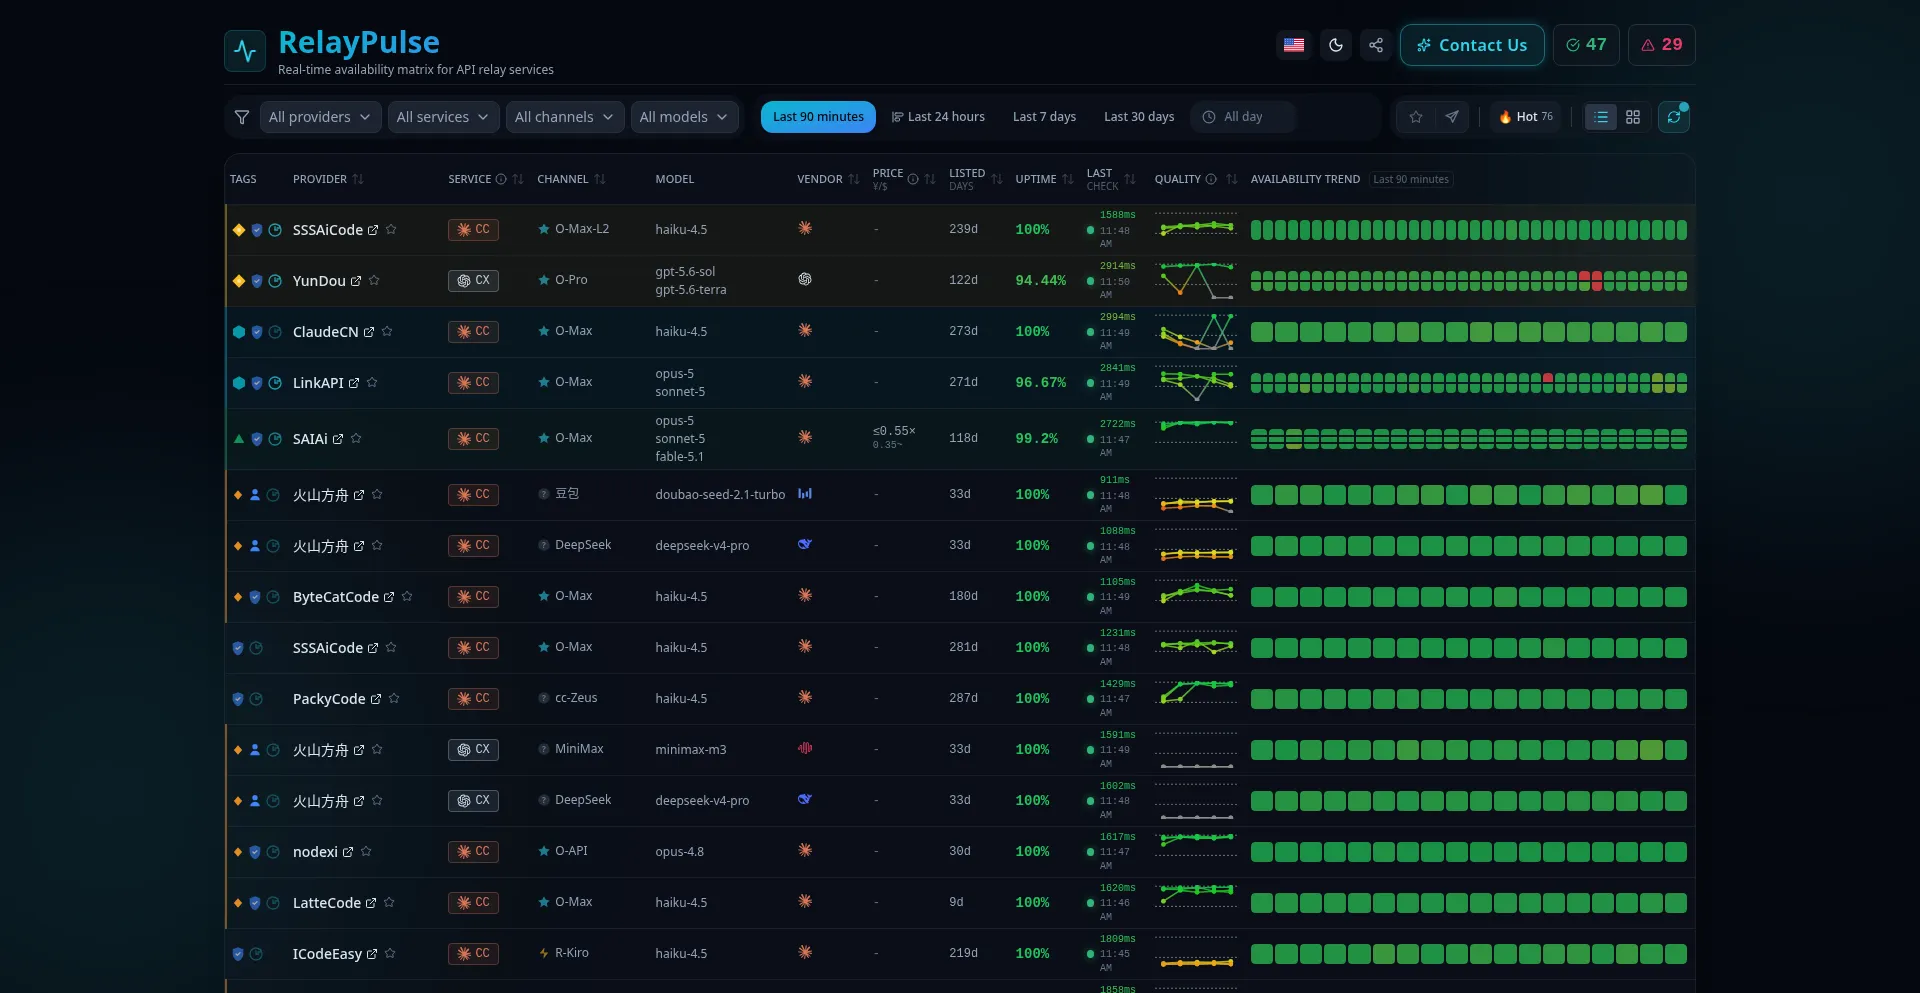The height and width of the screenshot is (993, 1920).
Task: Open ClaudeCN external link icon
Action: click(x=369, y=332)
